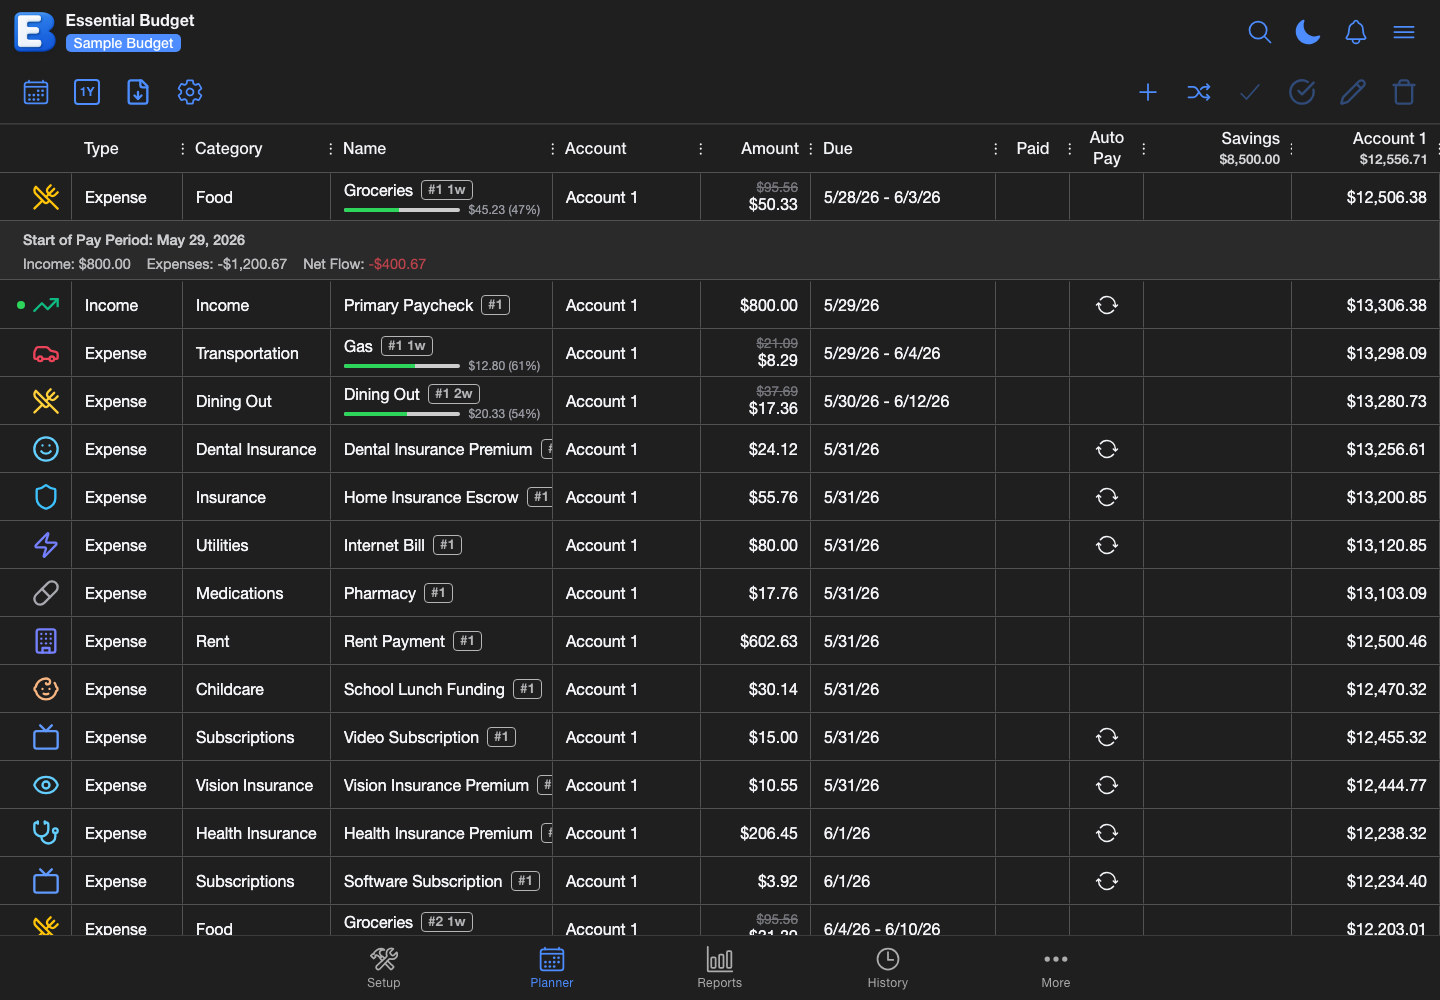Screen dimensions: 1440x1000
Task: Open the Name column options menu
Action: click(x=552, y=148)
